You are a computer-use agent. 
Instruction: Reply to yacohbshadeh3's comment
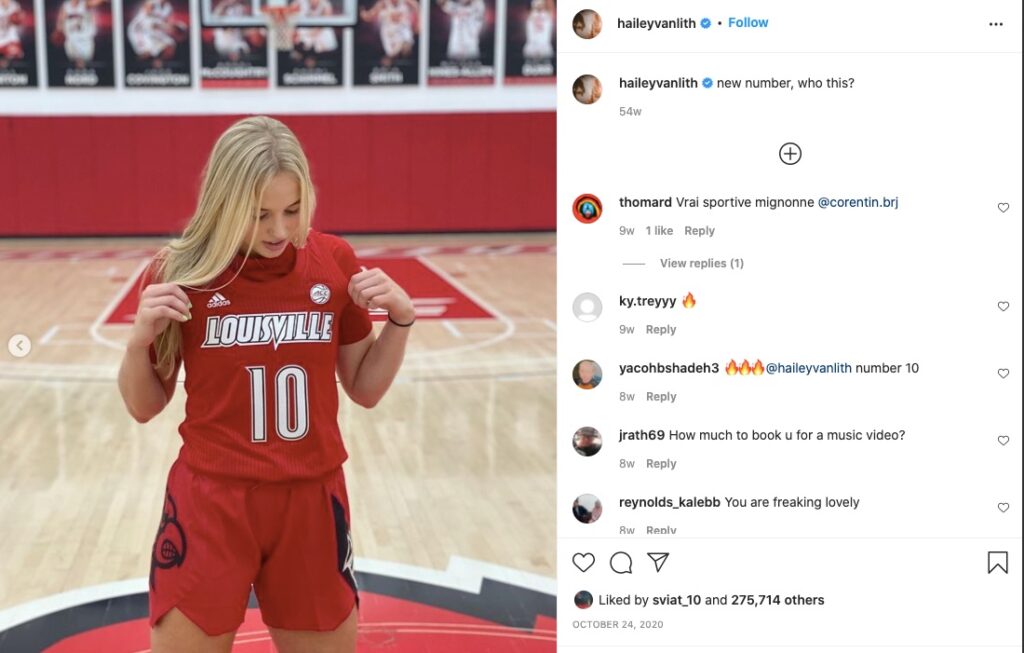tap(661, 396)
